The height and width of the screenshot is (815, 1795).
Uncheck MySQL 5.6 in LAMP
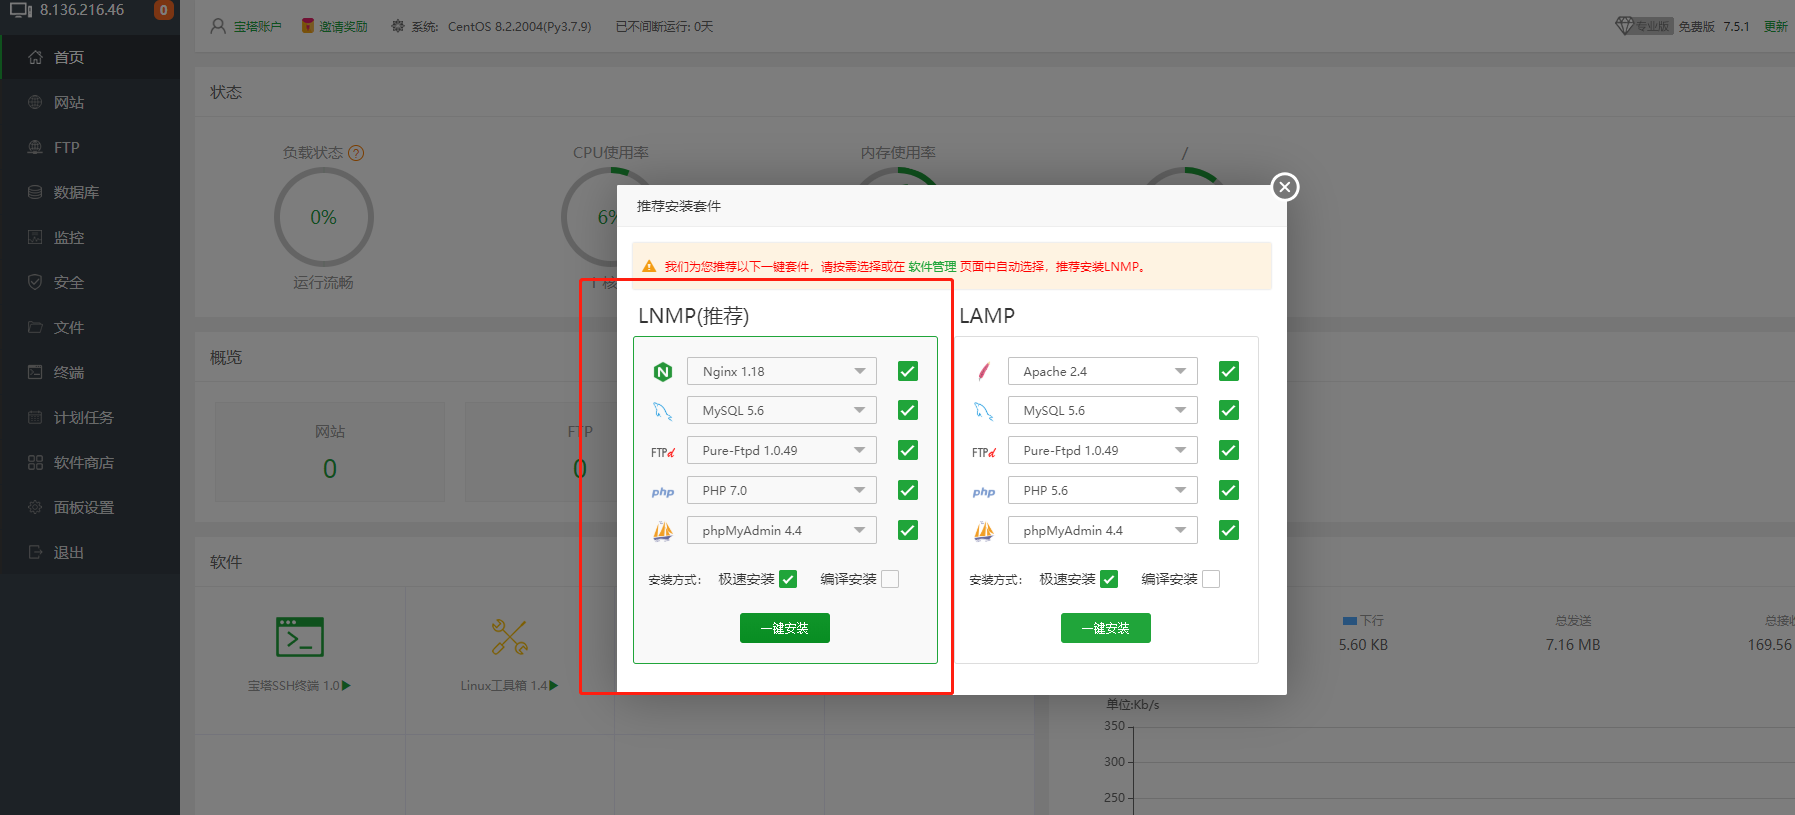[x=1229, y=410]
